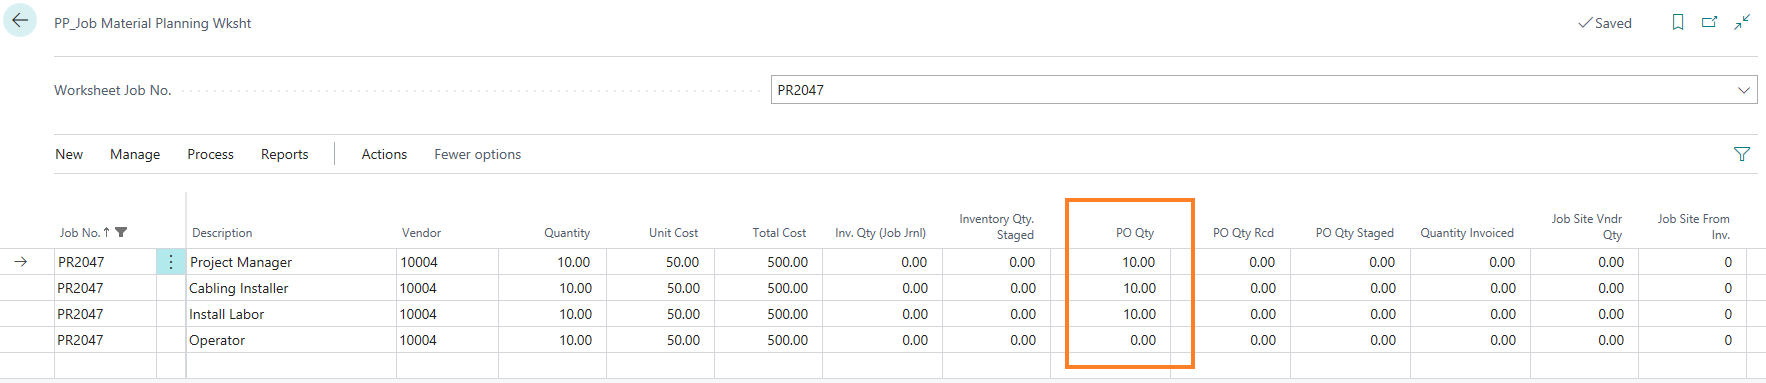Expand Worksheet Job No. dropdown arrow
This screenshot has width=1766, height=383.
tap(1744, 90)
